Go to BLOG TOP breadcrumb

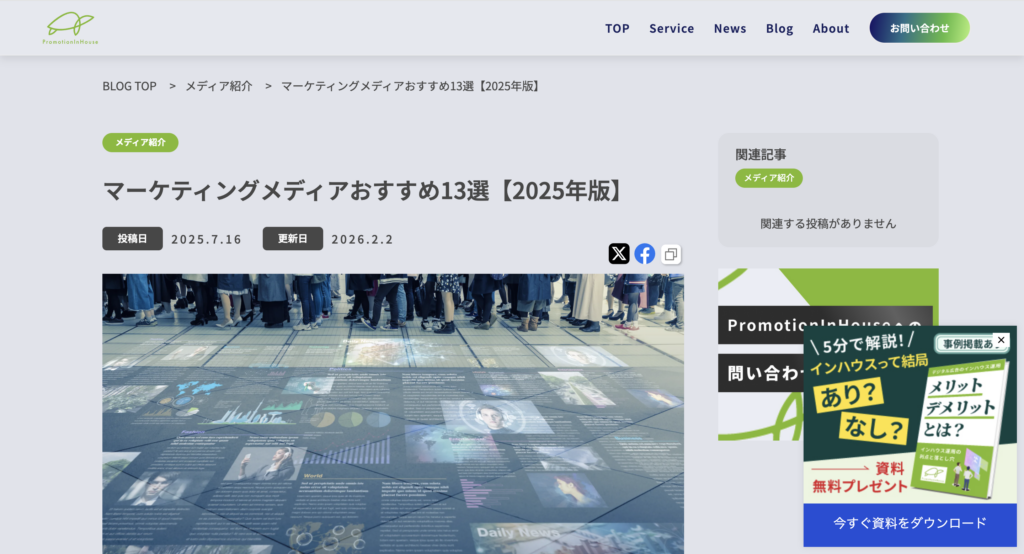click(x=129, y=86)
